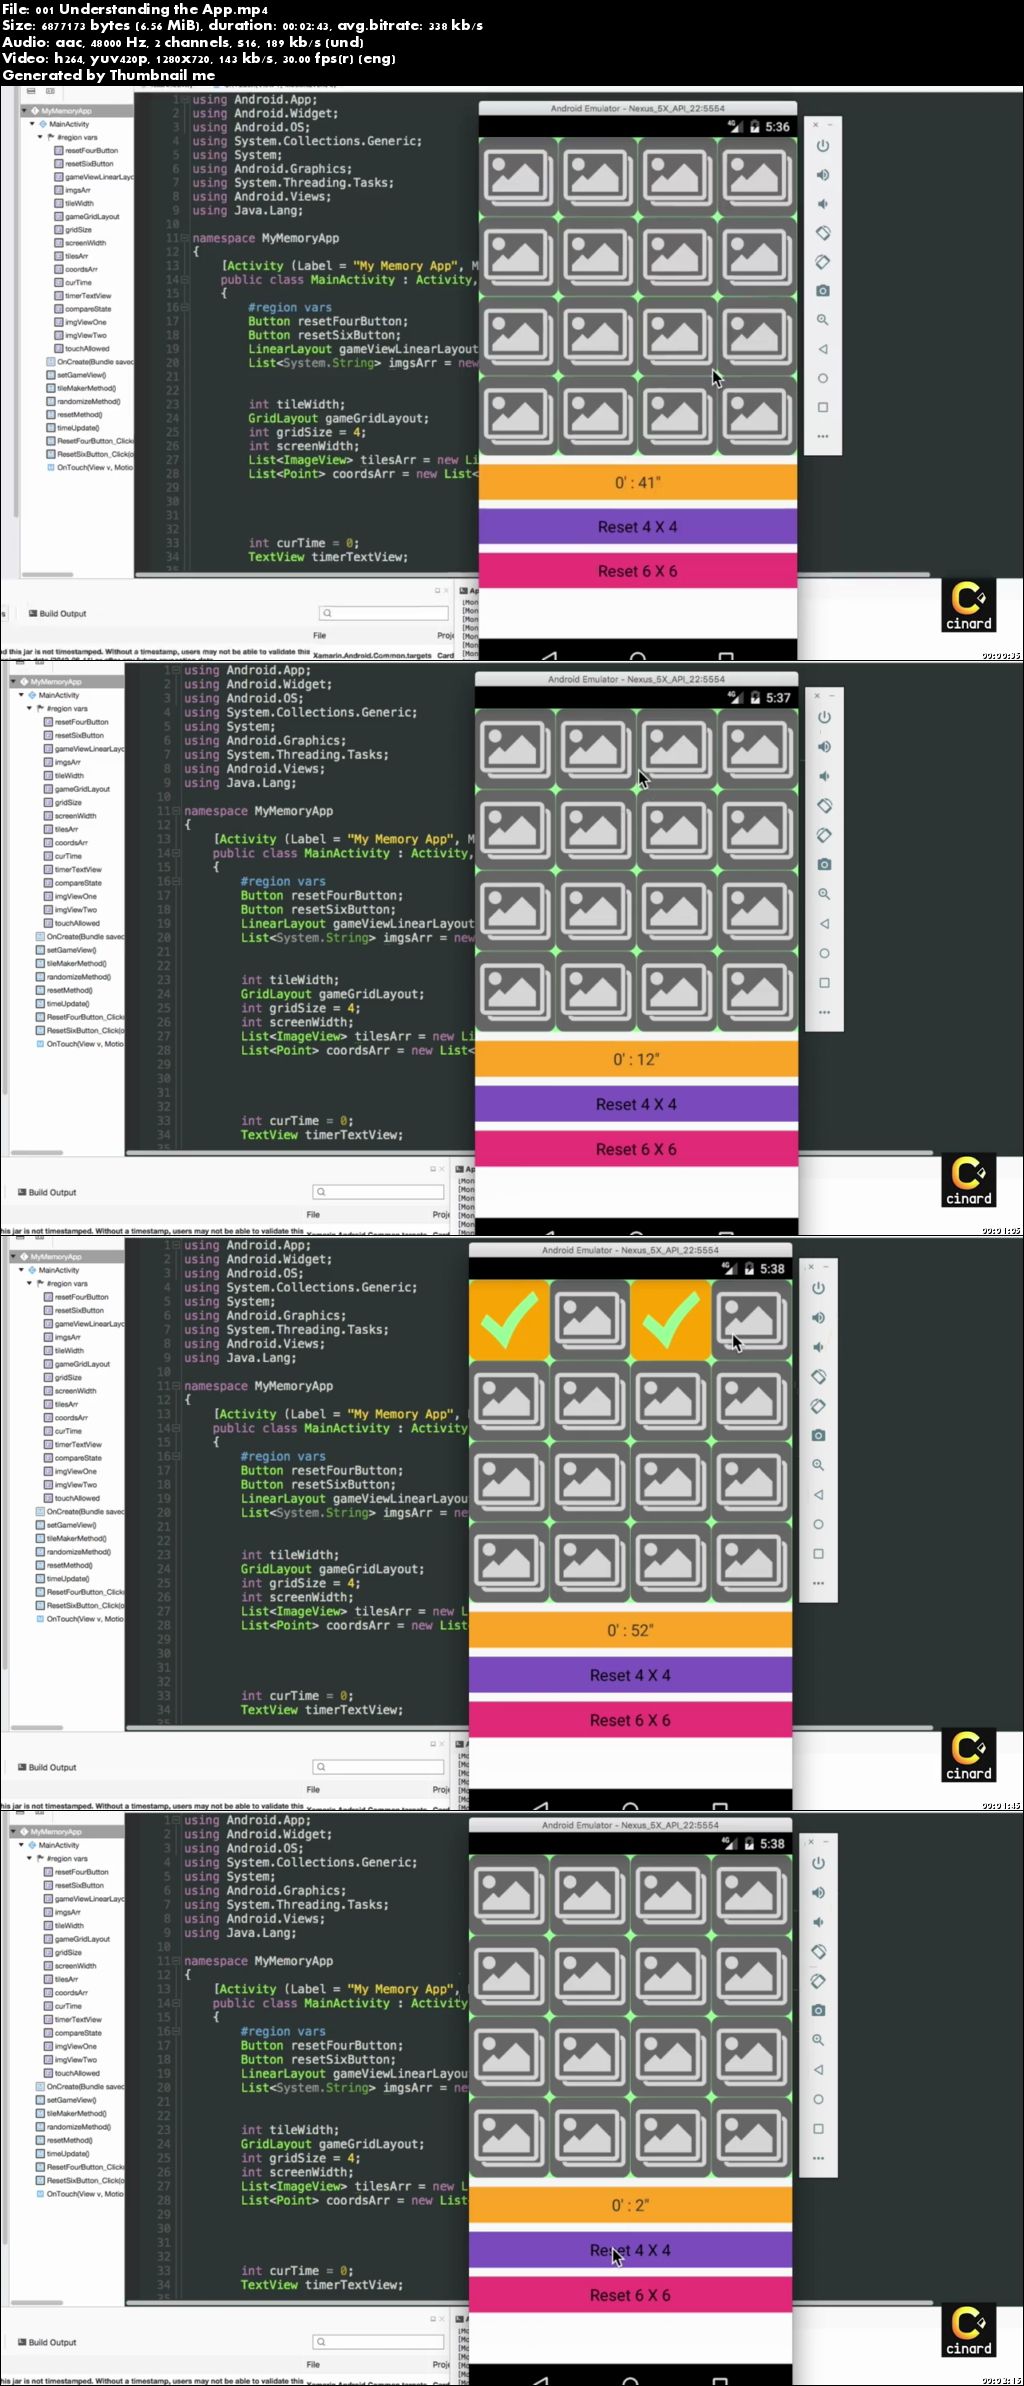Click the 0':41" timer label
Image resolution: width=1024 pixels, height=2386 pixels.
coord(637,482)
